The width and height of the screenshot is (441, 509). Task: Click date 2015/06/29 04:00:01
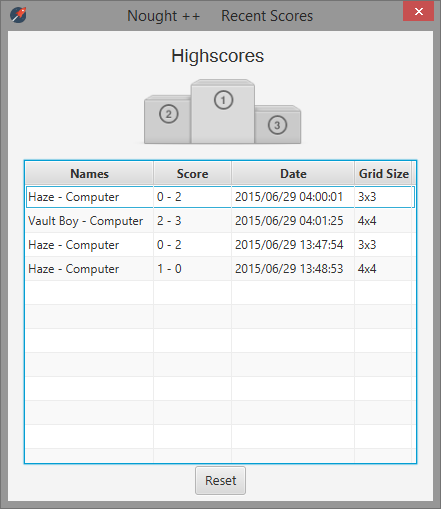pyautogui.click(x=289, y=197)
